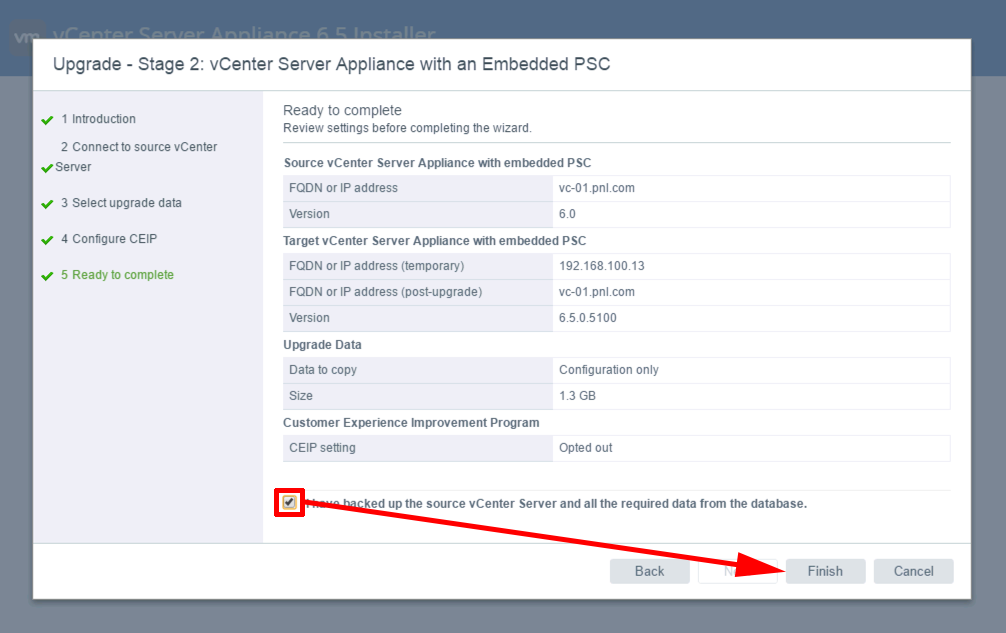Click the Data to copy label

coord(323,369)
